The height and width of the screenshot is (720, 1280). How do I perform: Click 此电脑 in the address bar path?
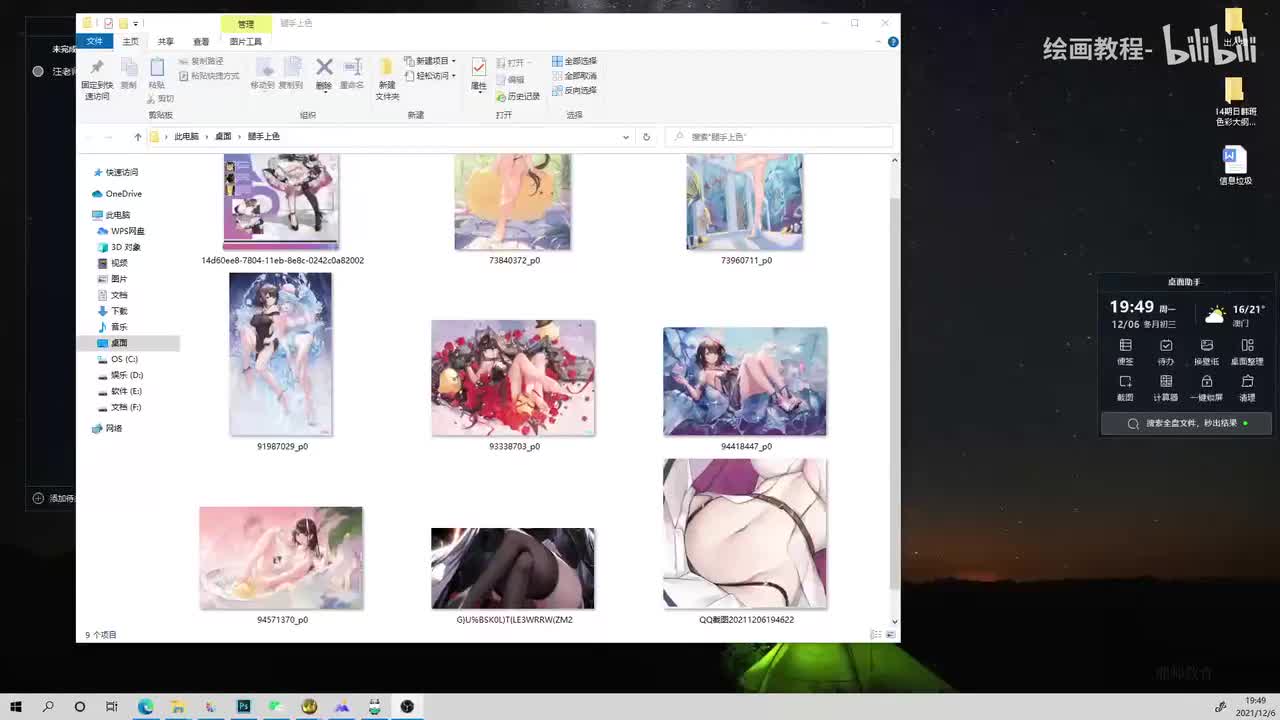186,137
